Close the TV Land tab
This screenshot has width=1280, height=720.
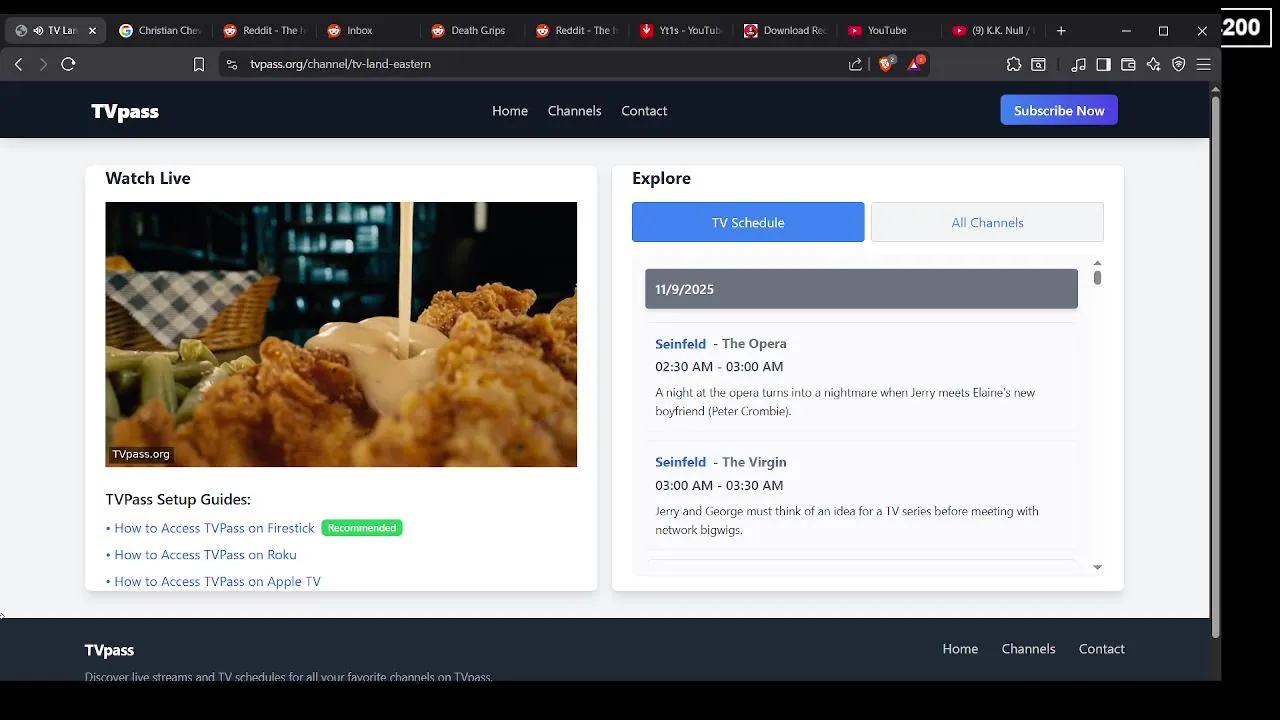tap(92, 31)
